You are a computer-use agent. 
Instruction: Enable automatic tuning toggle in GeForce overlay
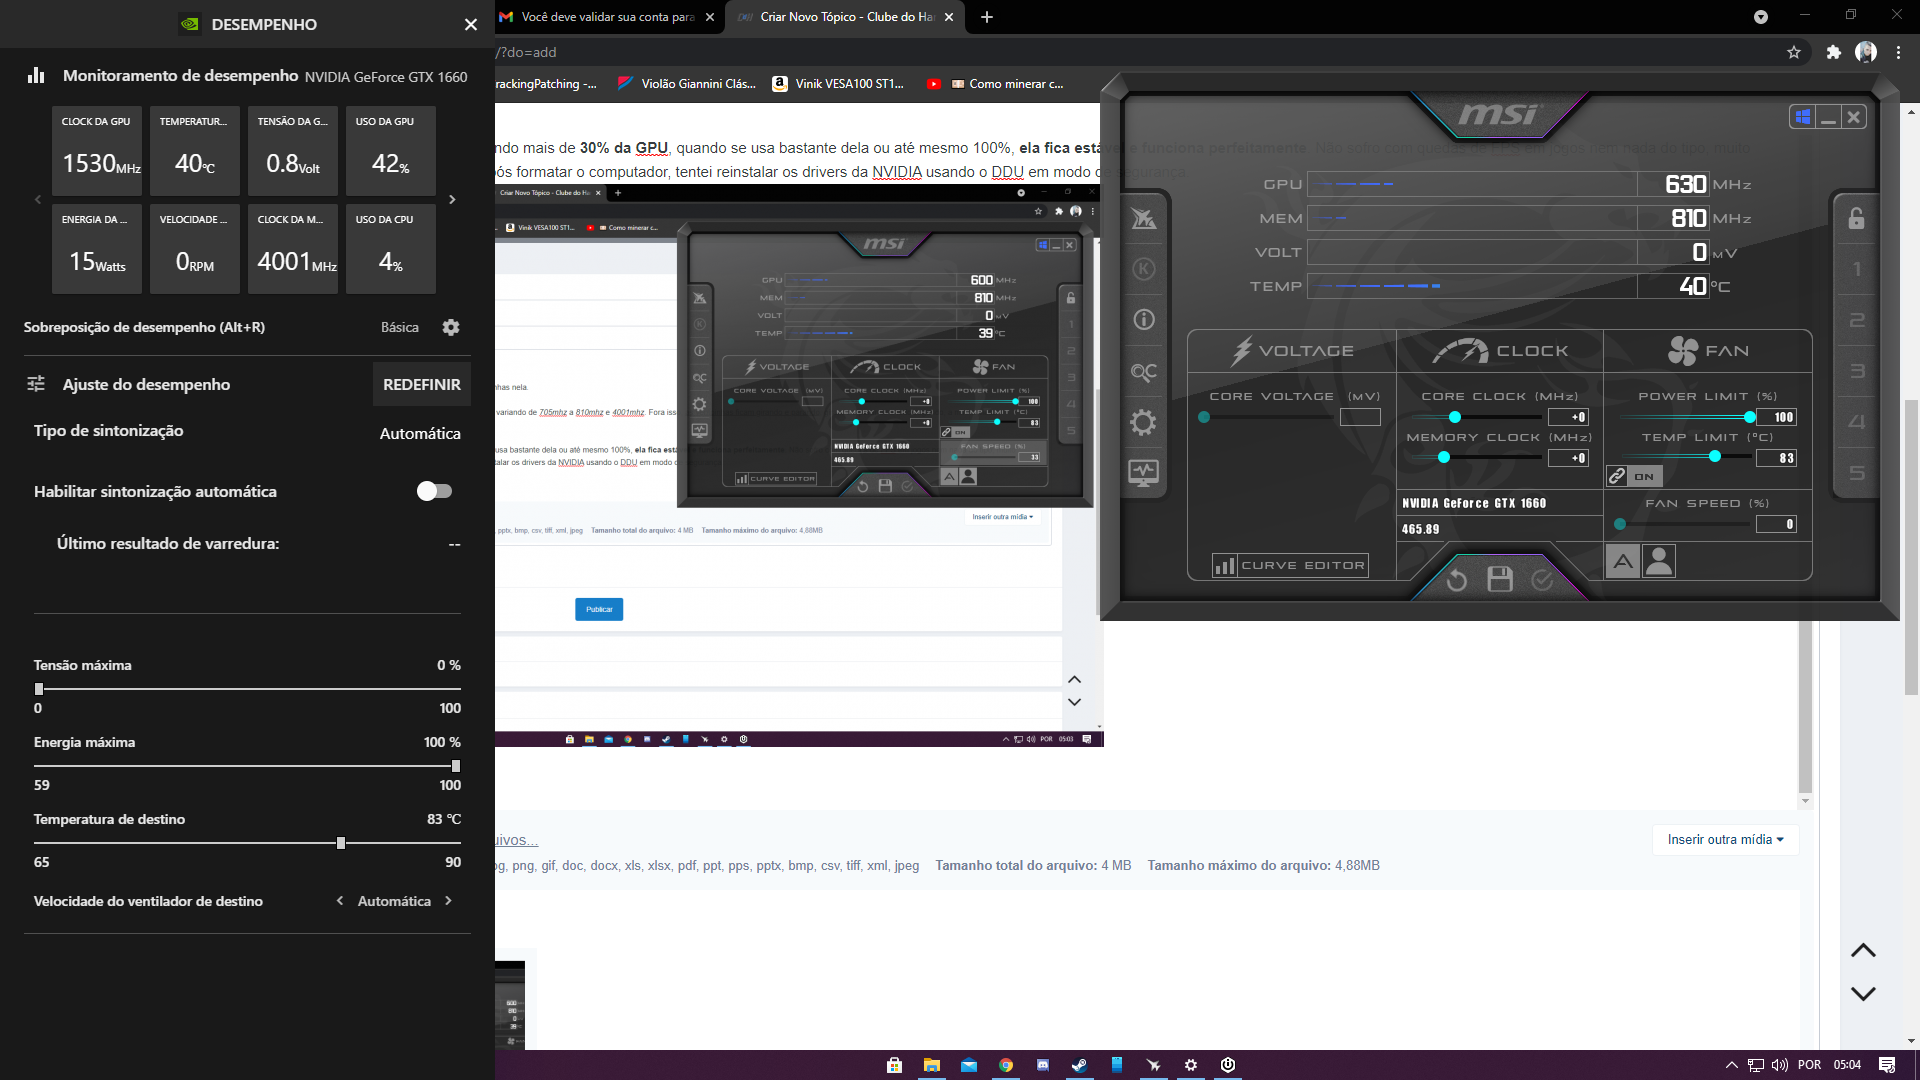pyautogui.click(x=434, y=491)
